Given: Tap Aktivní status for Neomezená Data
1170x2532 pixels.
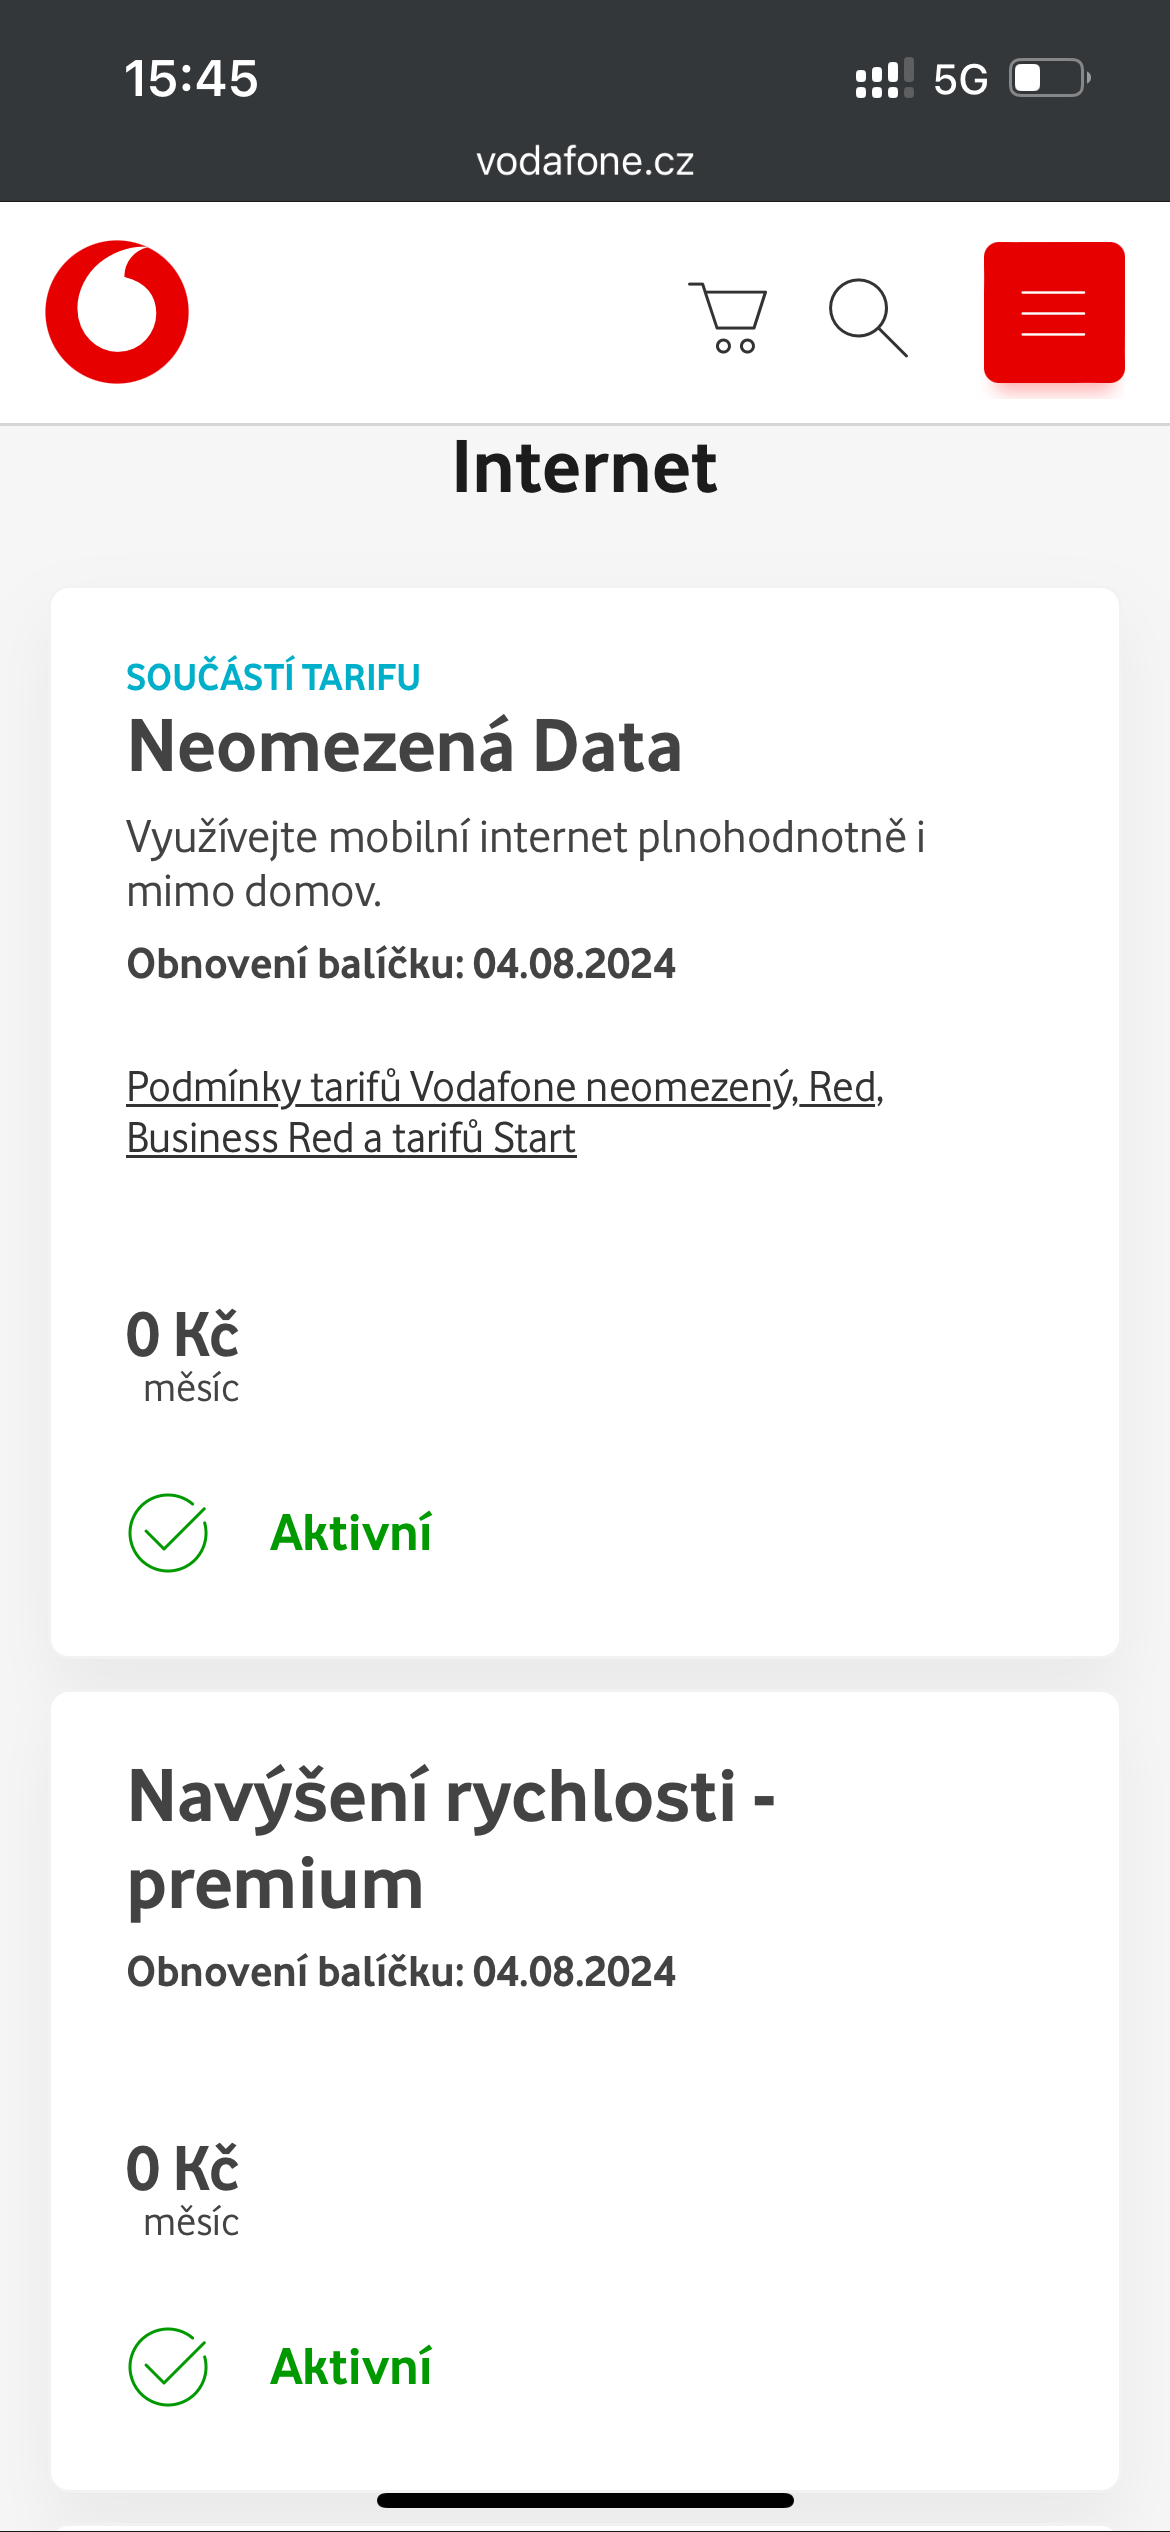Looking at the screenshot, I should point(351,1533).
